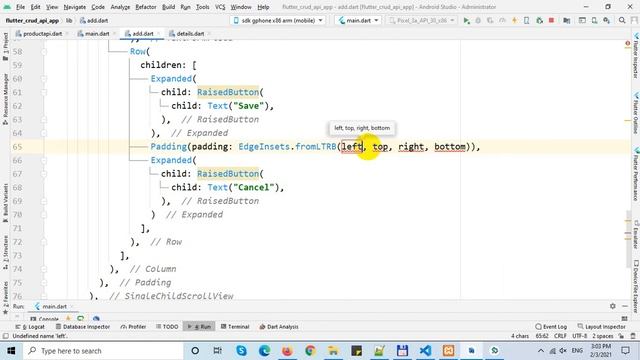Click the fold marker beside line 61 RaisedButton
Image resolution: width=640 pixels, height=360 pixels.
pos(44,93)
